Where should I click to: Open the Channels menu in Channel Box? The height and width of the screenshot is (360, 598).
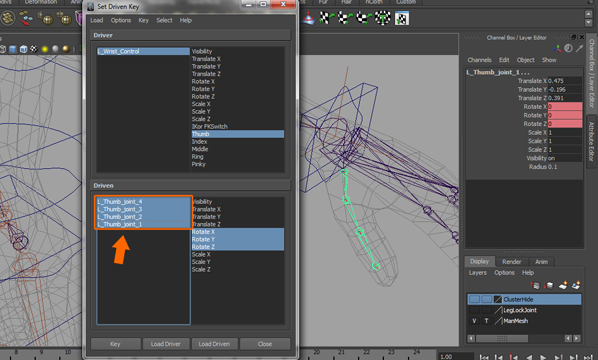pos(479,60)
